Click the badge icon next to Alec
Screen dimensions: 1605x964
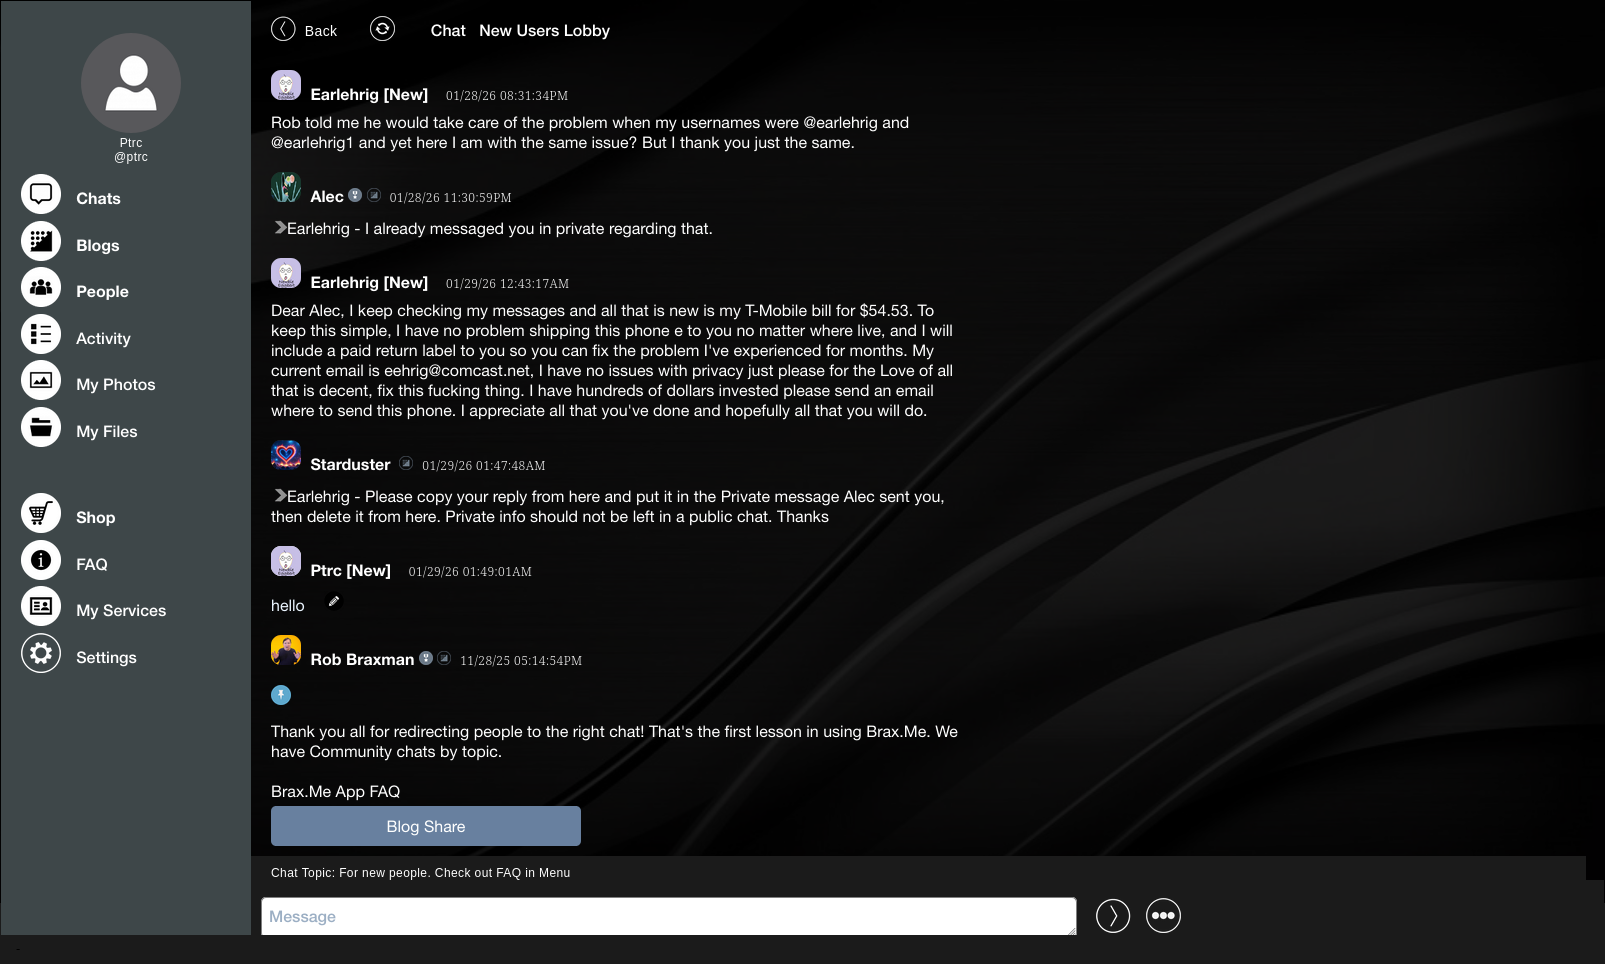click(355, 195)
